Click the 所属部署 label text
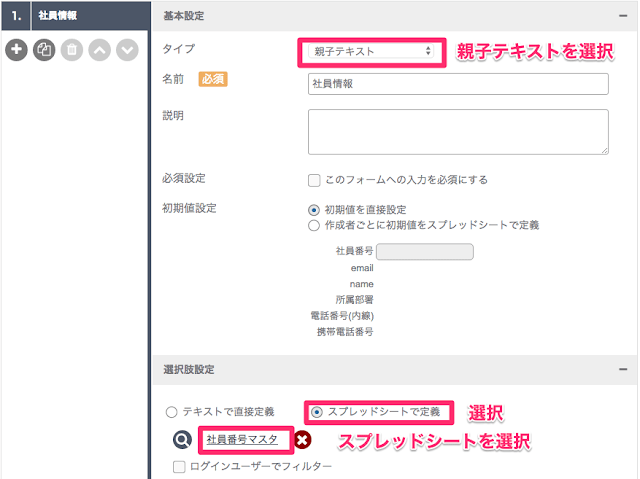The width and height of the screenshot is (640, 479). tap(354, 300)
